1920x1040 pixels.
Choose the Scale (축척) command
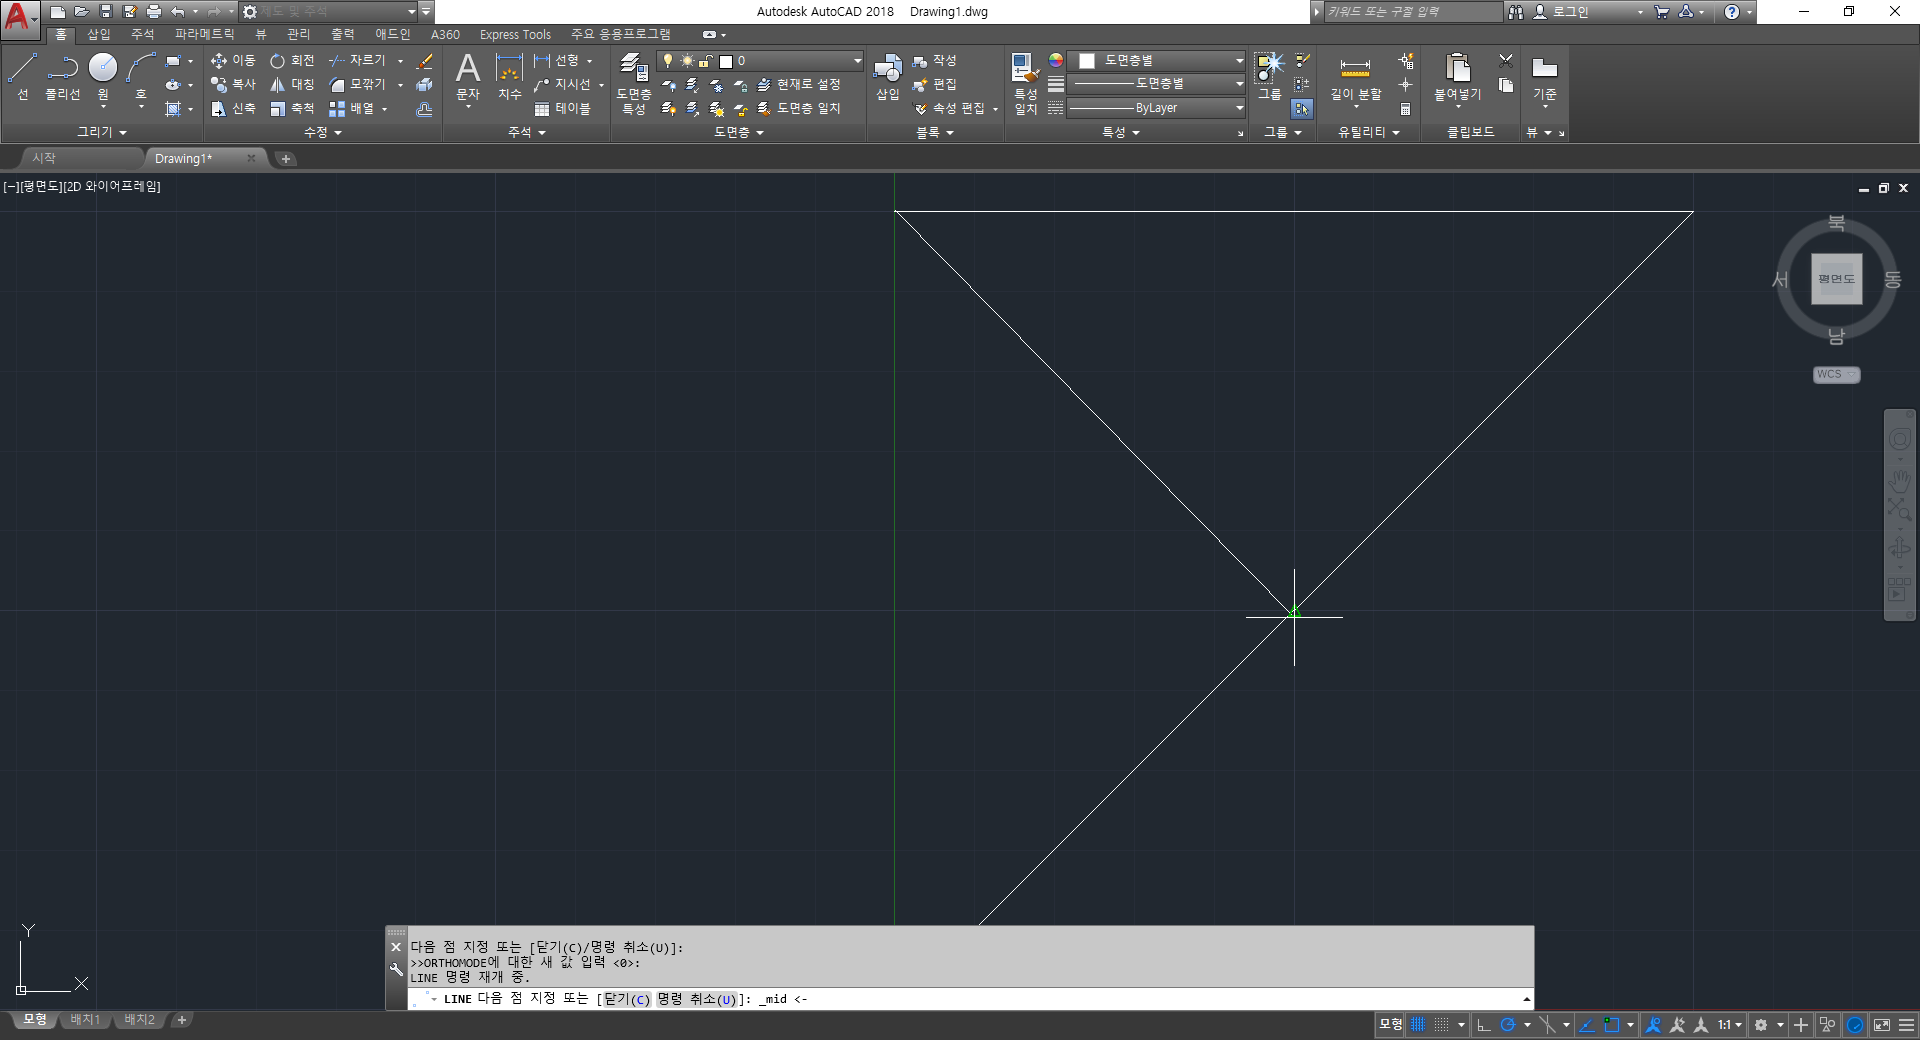click(292, 109)
